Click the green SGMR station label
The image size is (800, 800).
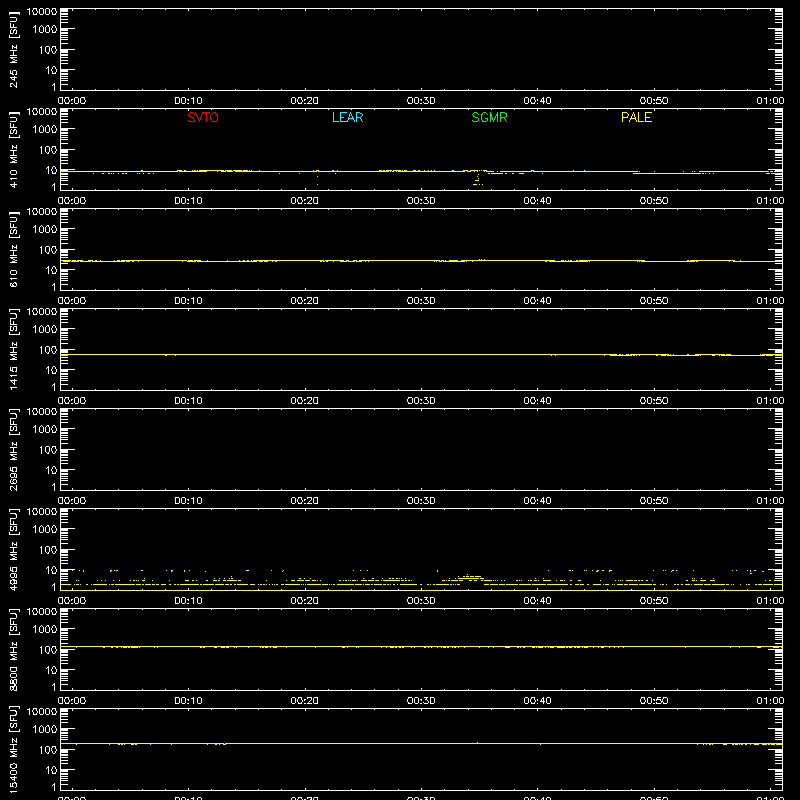489,117
